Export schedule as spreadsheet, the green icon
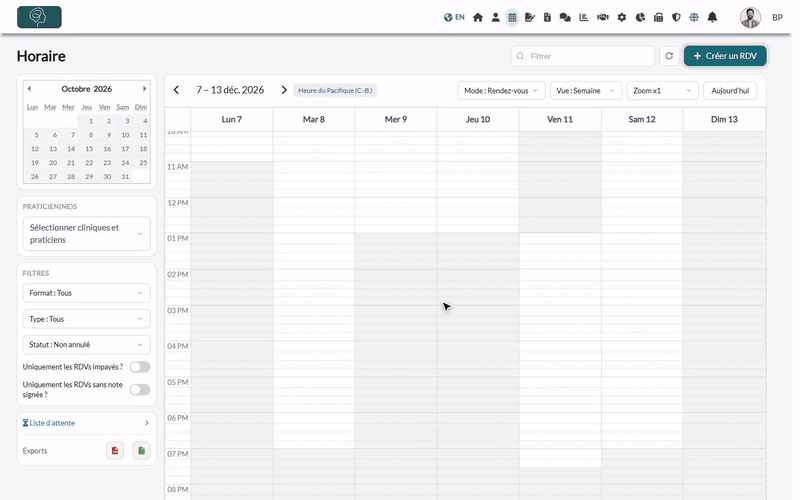Viewport: 800px width, 500px height. [141, 451]
